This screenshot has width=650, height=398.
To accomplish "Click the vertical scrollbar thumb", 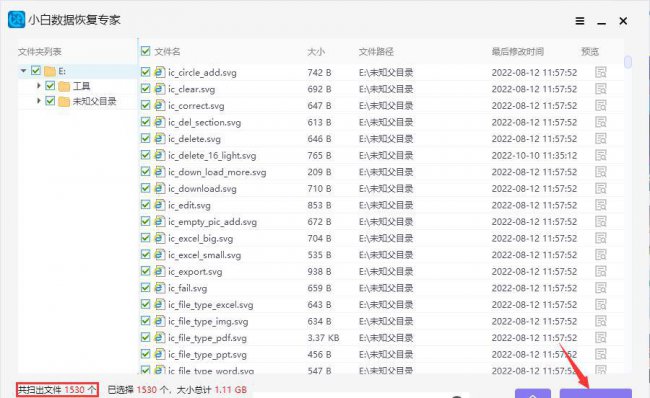I will point(628,62).
